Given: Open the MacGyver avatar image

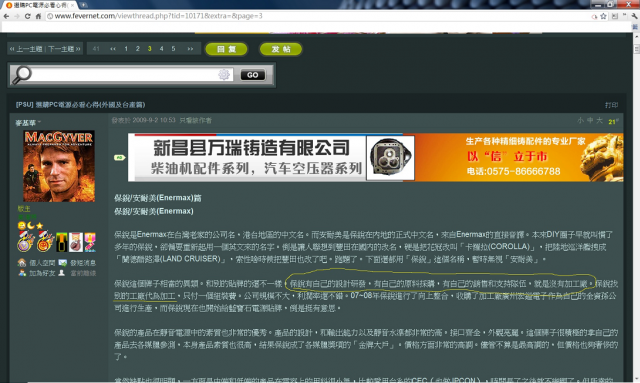Looking at the screenshot, I should 59,166.
